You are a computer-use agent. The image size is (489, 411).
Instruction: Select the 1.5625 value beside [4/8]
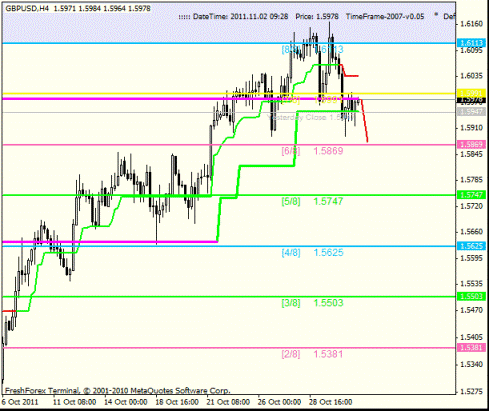(x=328, y=253)
